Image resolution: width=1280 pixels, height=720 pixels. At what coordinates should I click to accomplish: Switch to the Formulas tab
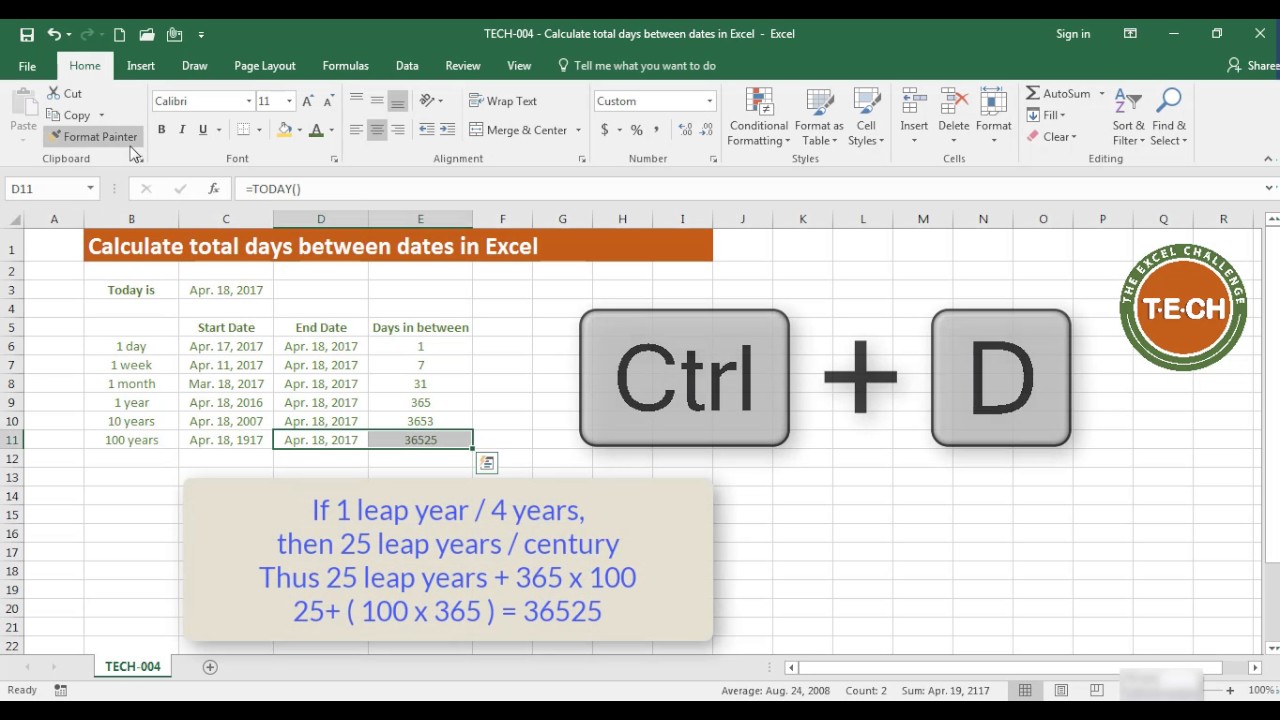tap(346, 66)
